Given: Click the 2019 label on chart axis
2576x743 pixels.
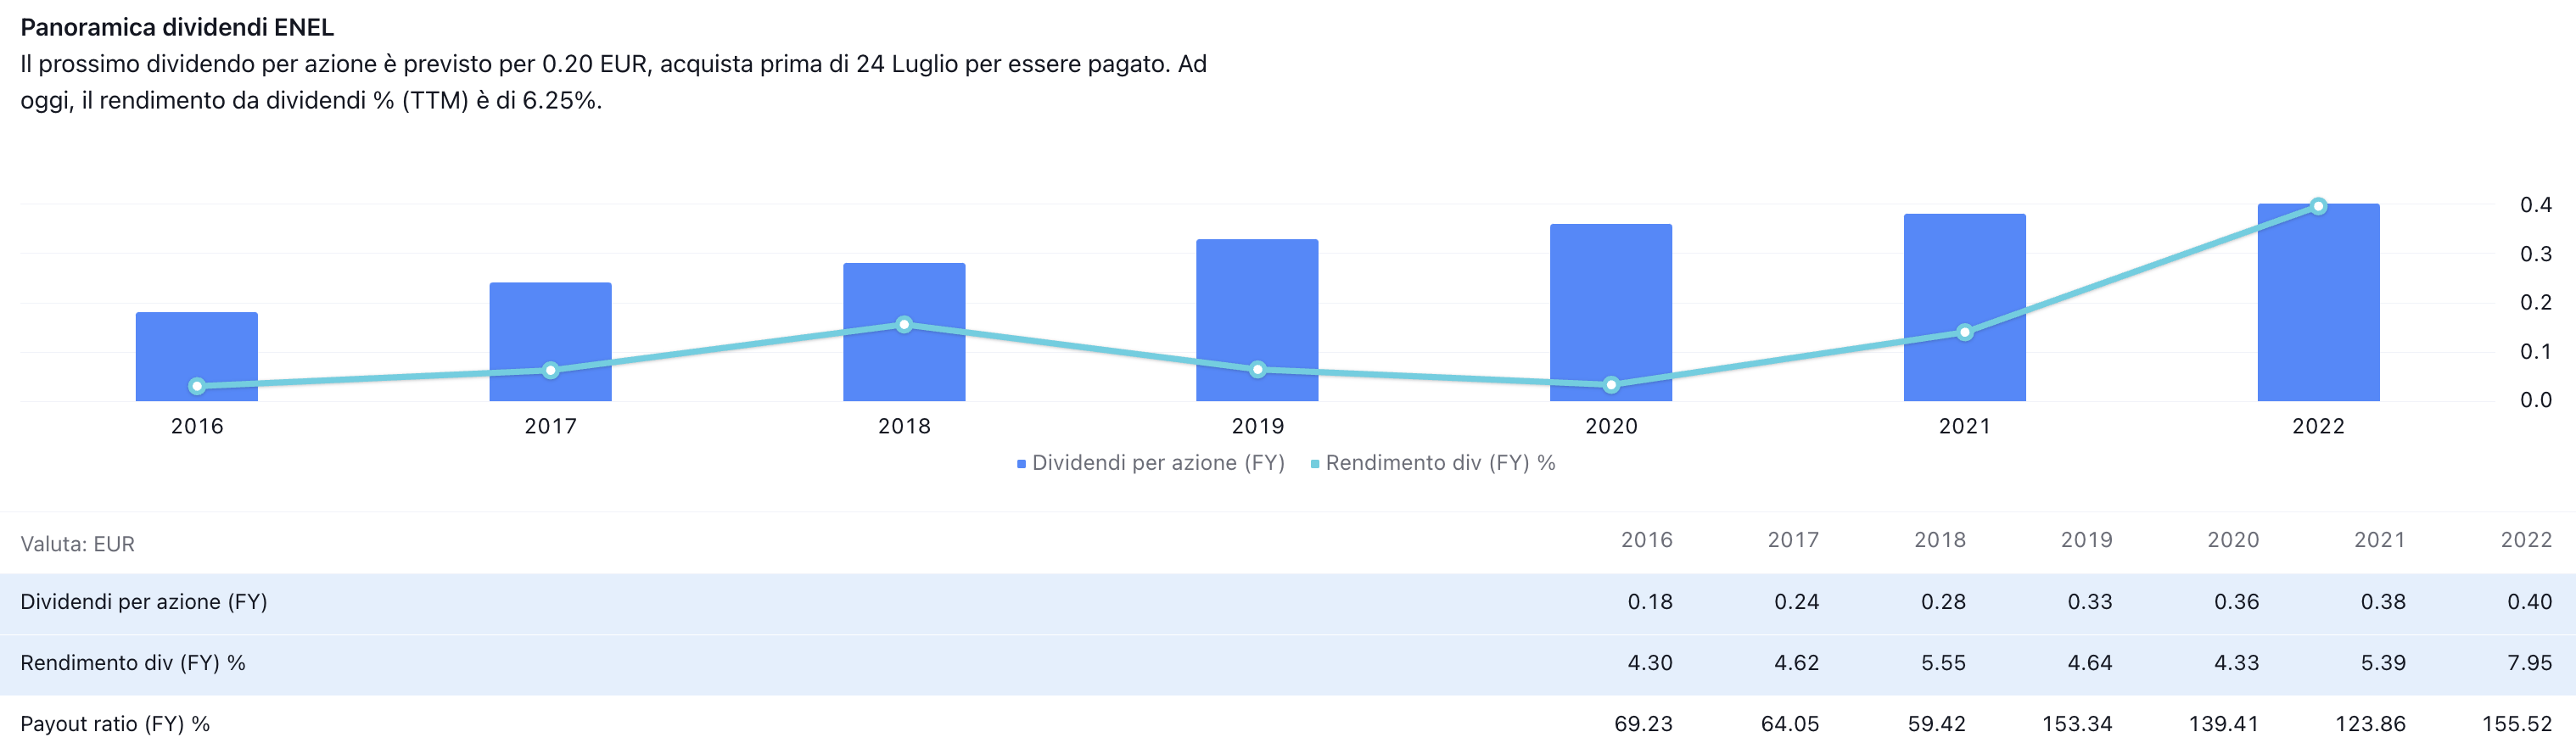Looking at the screenshot, I should (1257, 426).
